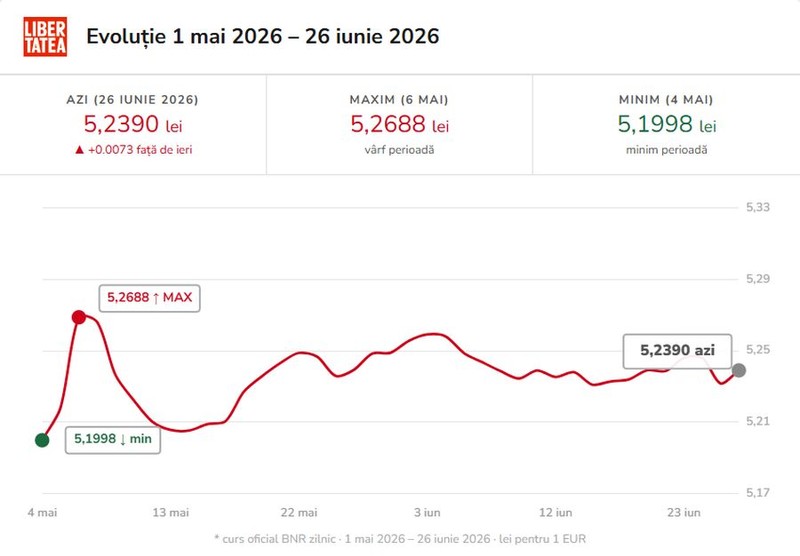Select the red maximum point marker

point(79,317)
